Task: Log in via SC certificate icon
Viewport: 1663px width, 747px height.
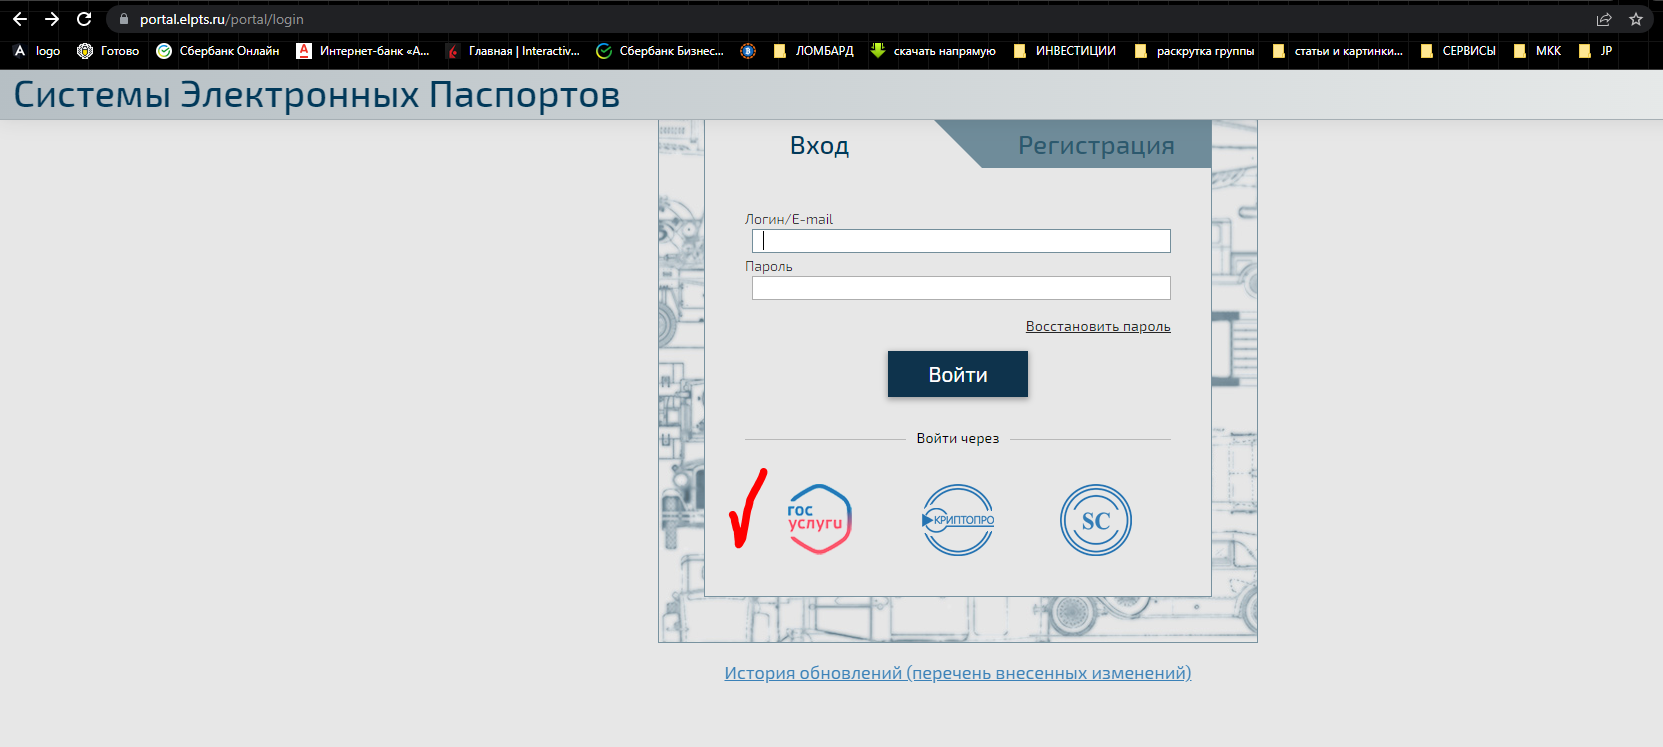Action: pyautogui.click(x=1096, y=520)
